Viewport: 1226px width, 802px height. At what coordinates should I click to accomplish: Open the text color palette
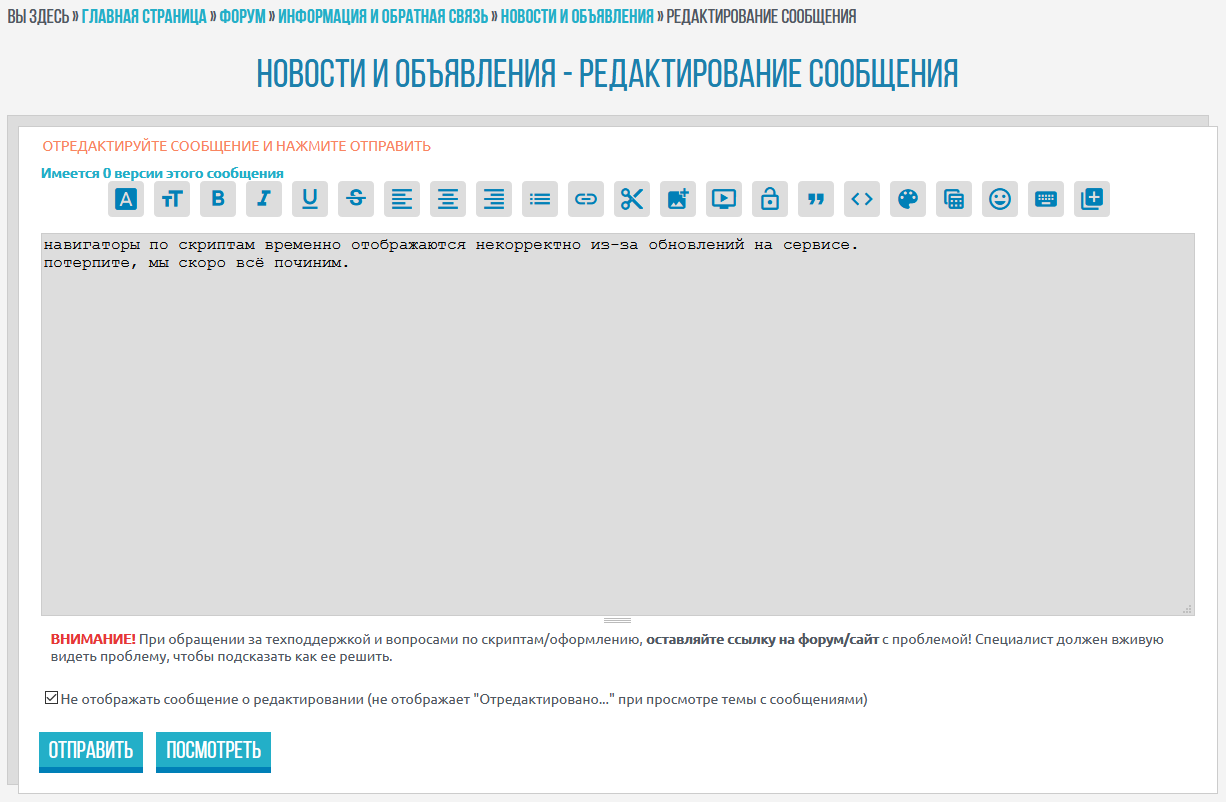coord(908,199)
